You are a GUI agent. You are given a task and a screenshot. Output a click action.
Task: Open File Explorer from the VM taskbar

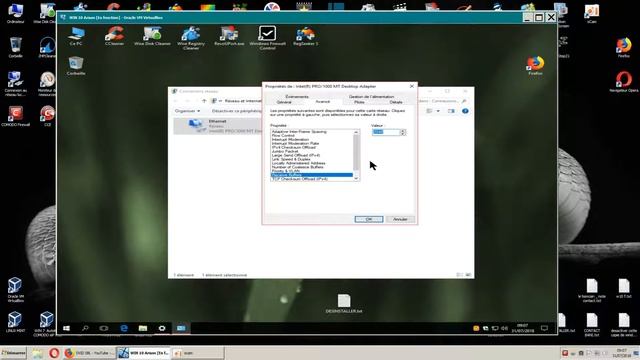[x=143, y=328]
